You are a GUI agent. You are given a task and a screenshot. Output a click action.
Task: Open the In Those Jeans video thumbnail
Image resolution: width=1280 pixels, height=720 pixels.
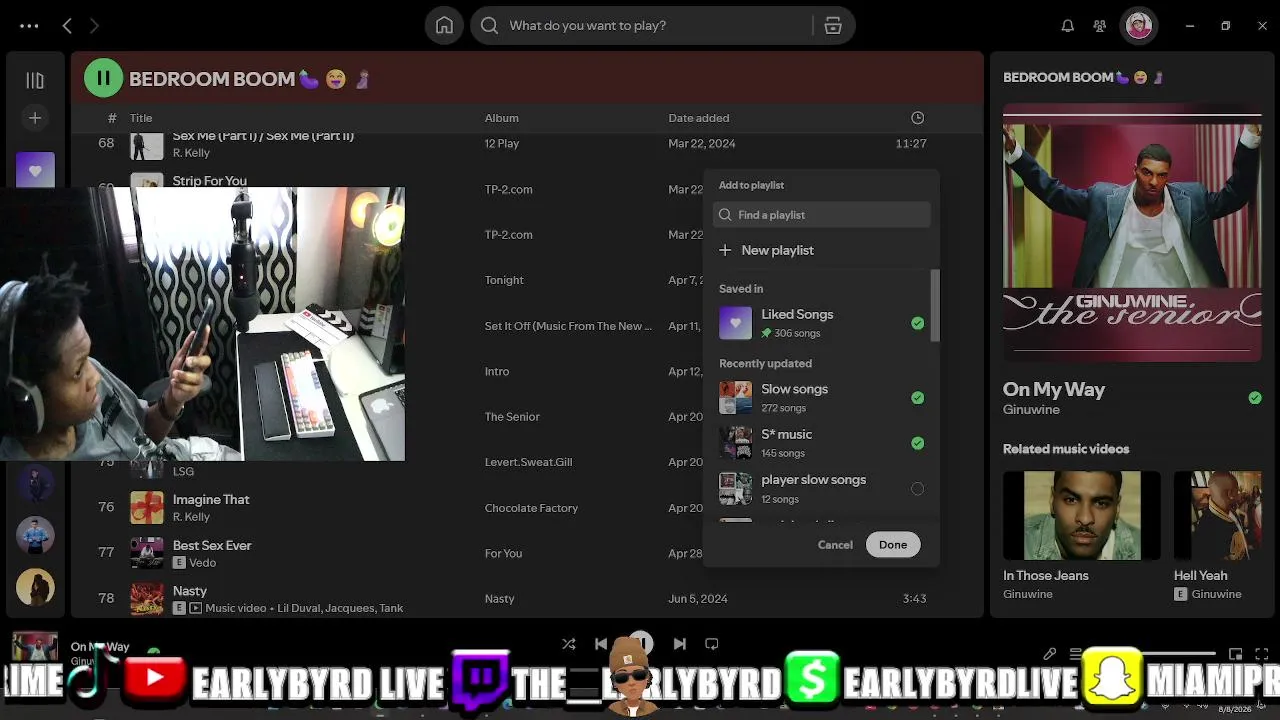pyautogui.click(x=1082, y=515)
